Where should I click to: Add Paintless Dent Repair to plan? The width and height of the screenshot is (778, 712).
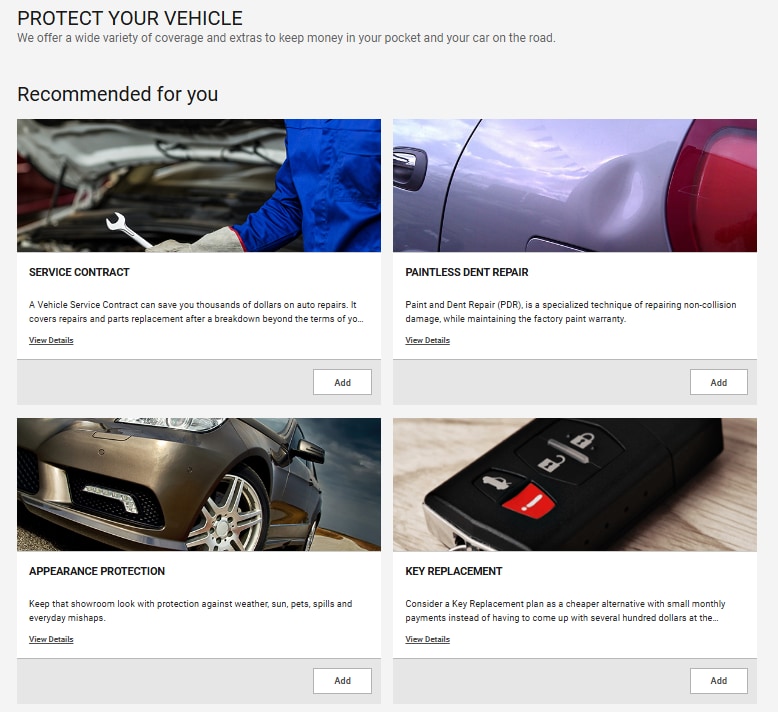click(718, 382)
